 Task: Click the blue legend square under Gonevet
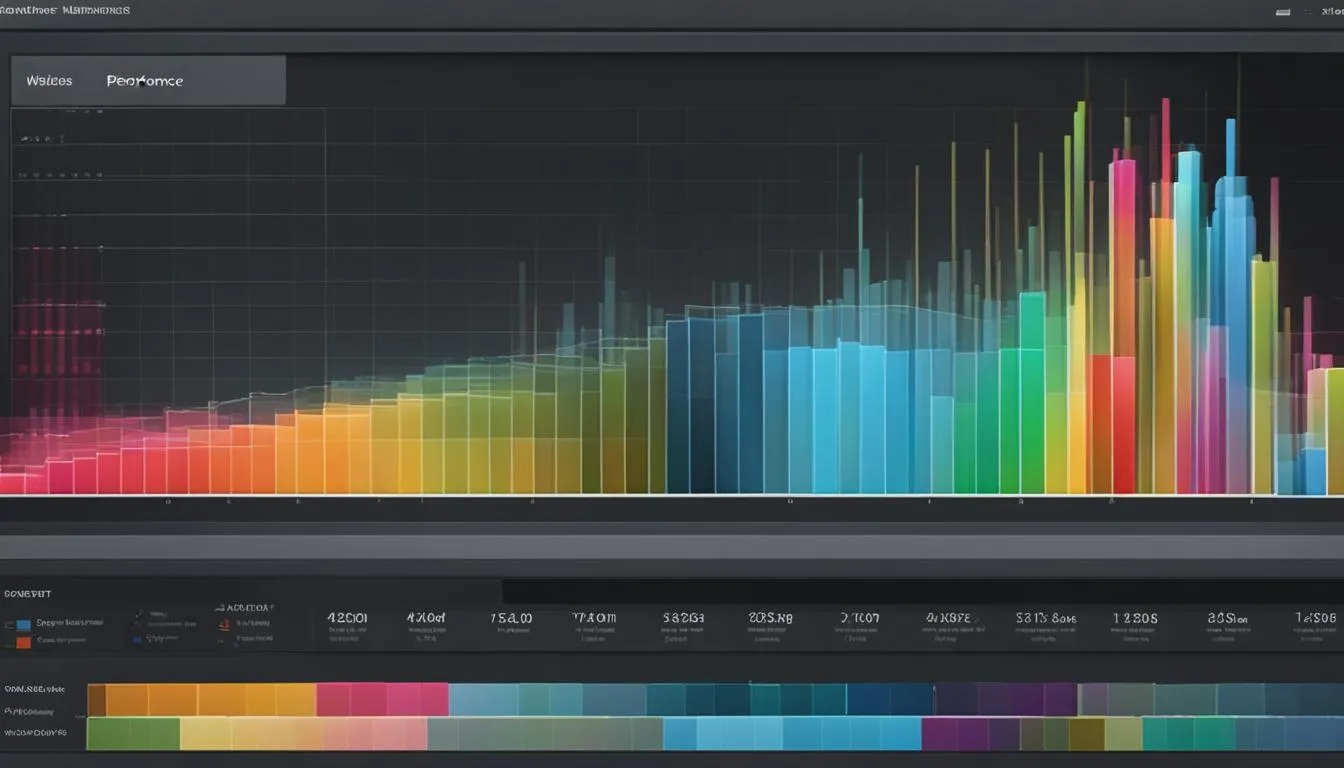coord(23,625)
